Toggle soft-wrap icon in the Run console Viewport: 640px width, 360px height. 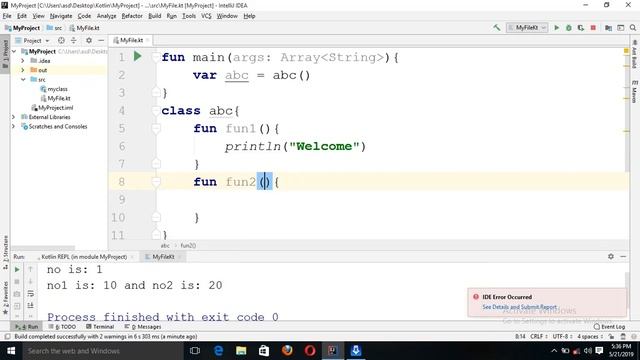pos(30,293)
